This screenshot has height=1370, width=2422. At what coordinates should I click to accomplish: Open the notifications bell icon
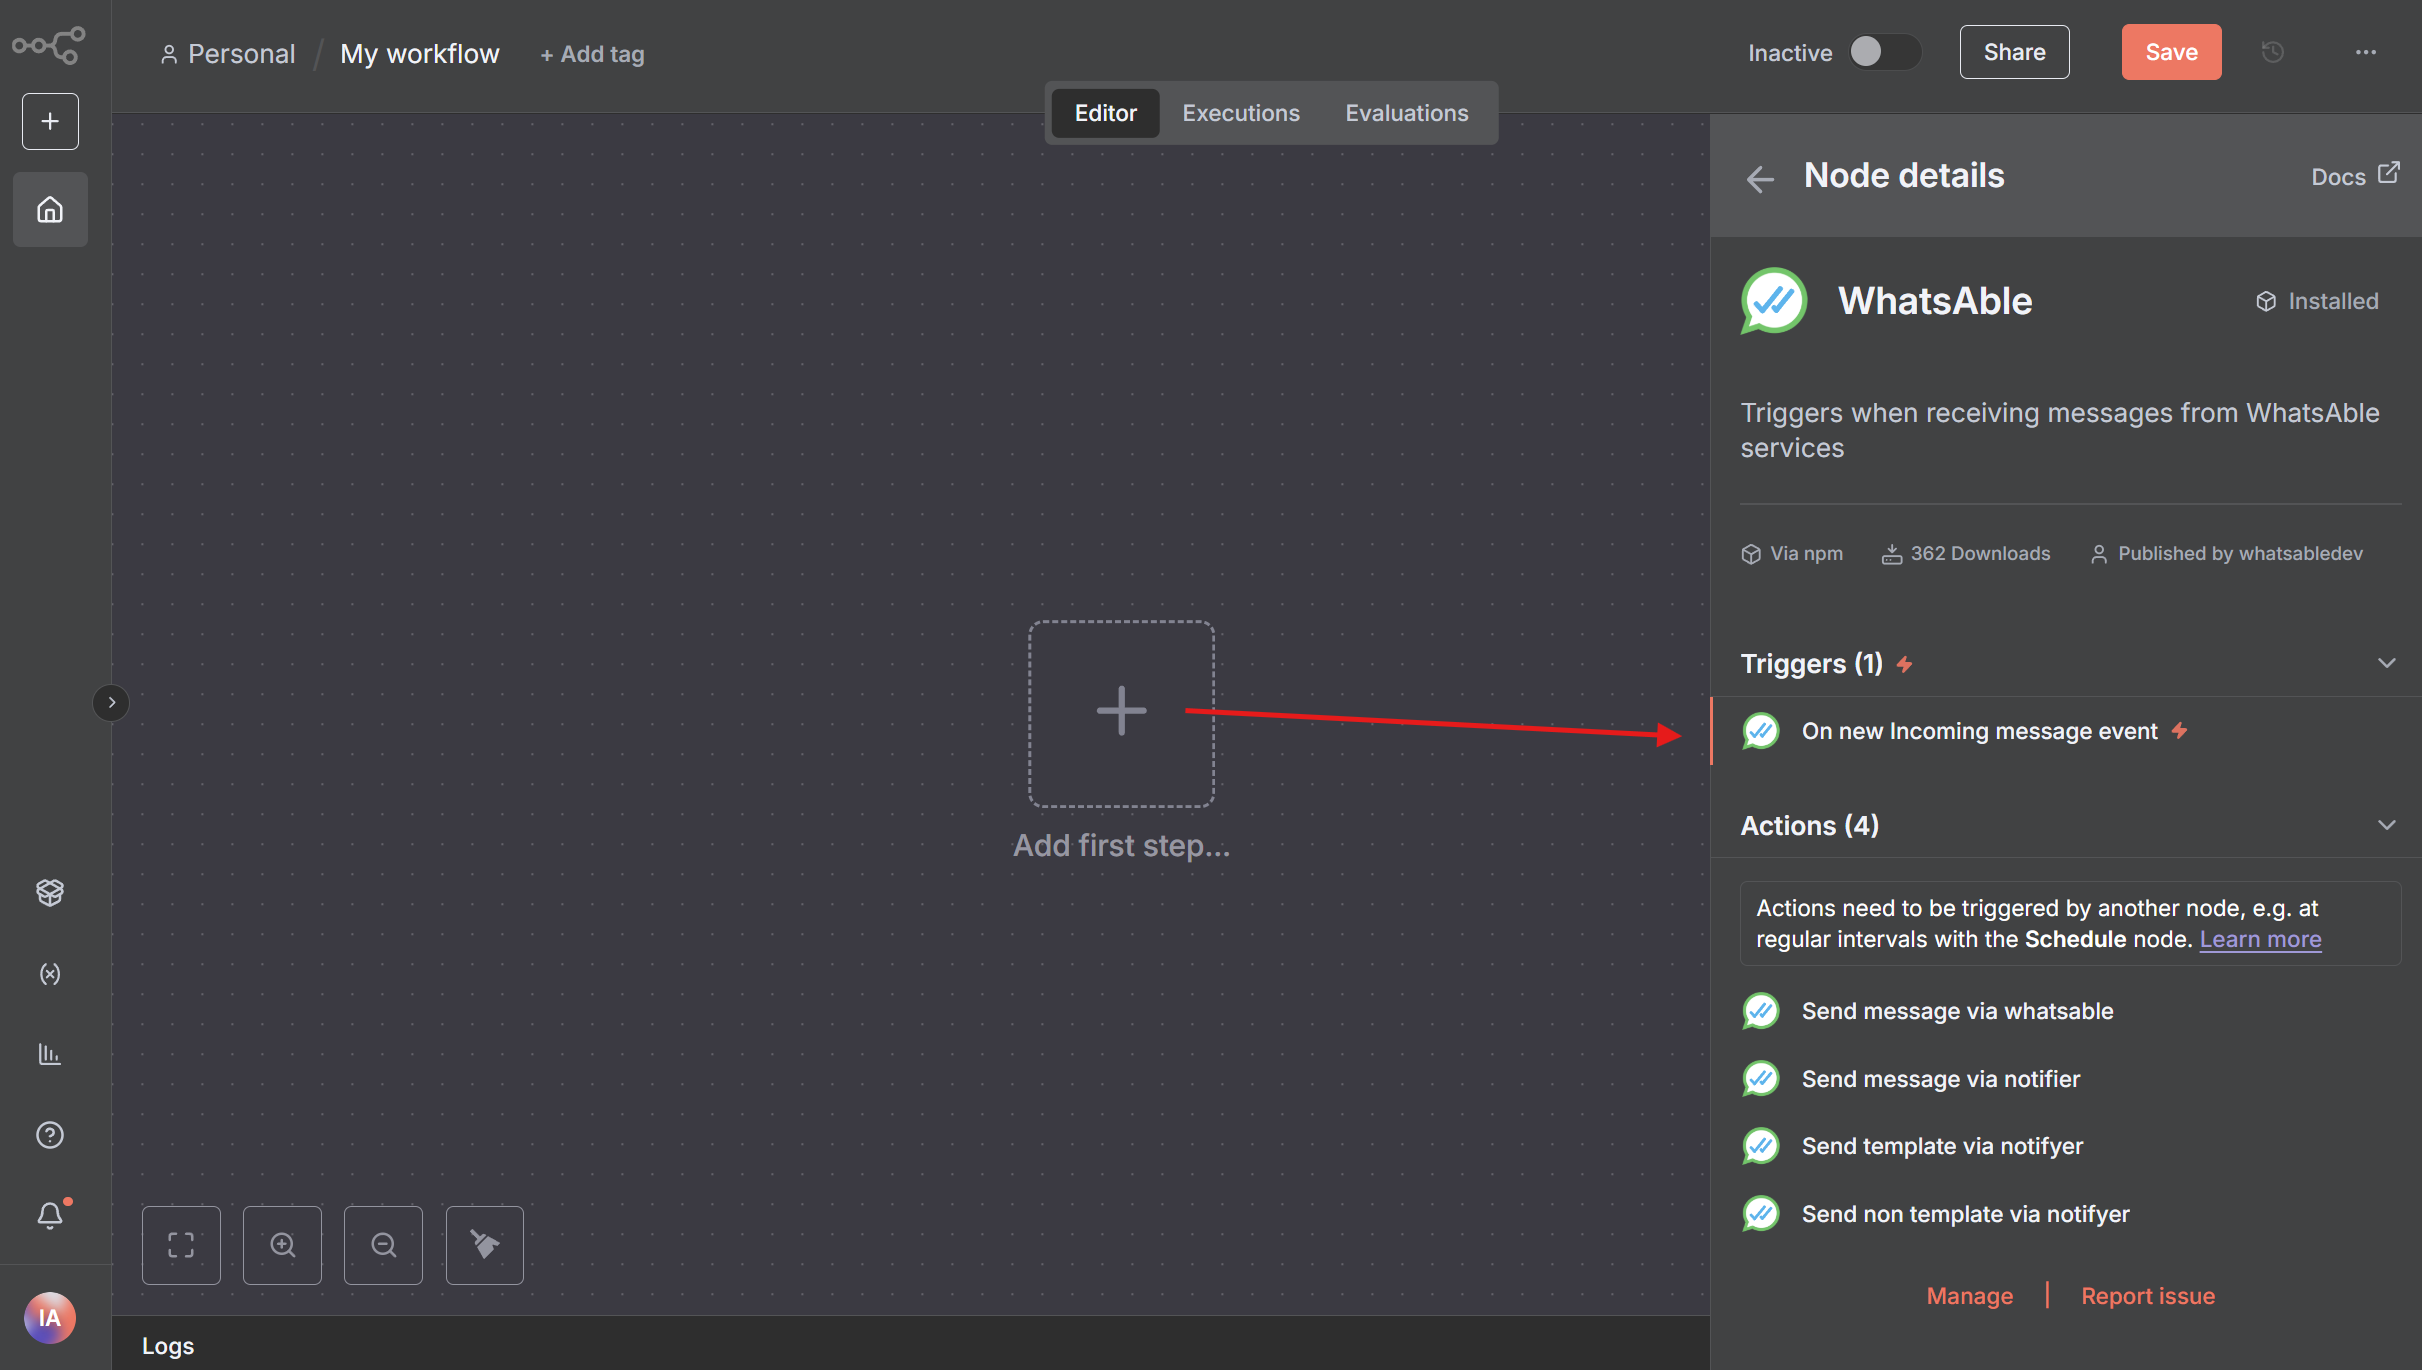[x=50, y=1215]
